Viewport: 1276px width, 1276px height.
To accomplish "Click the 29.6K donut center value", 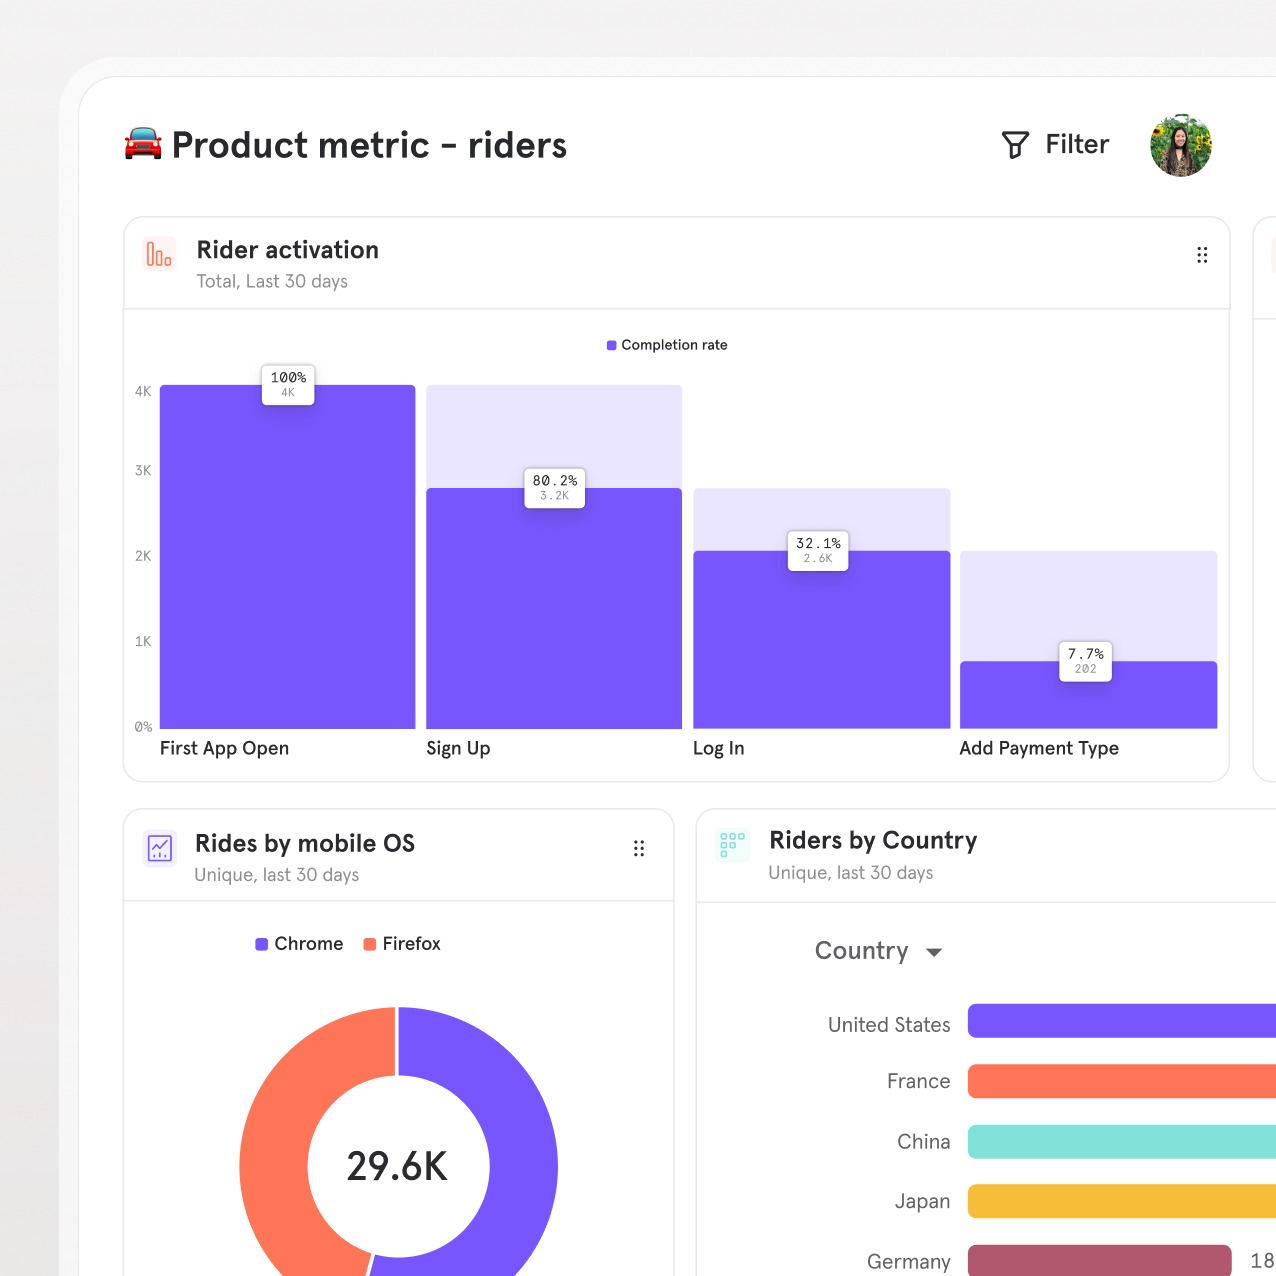I will point(398,1166).
